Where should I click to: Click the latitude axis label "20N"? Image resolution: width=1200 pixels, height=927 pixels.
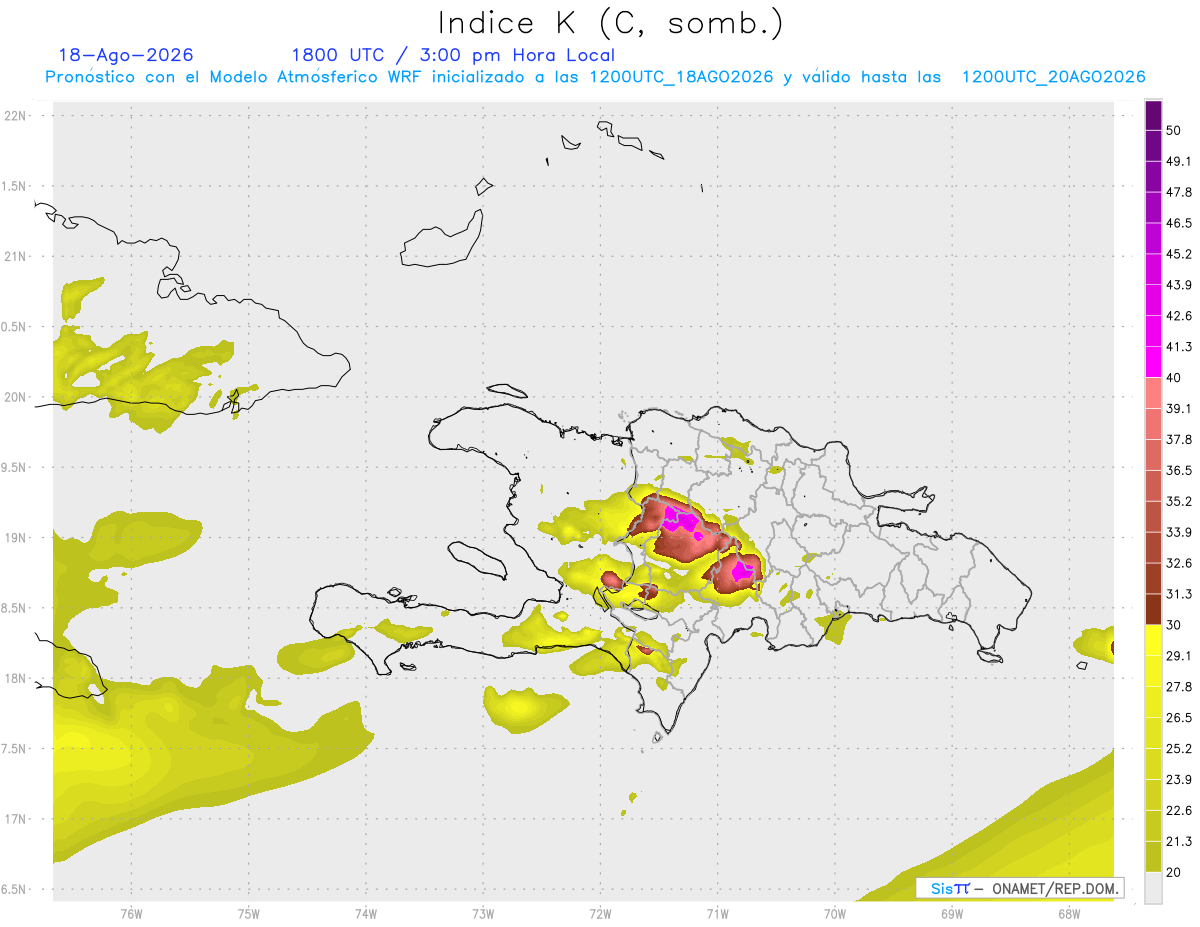click(x=15, y=397)
